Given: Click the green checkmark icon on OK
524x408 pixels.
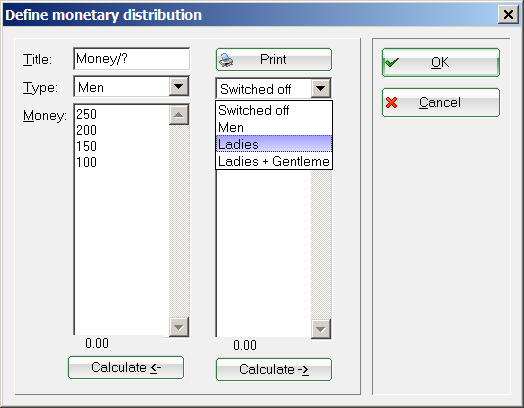Looking at the screenshot, I should (x=392, y=62).
